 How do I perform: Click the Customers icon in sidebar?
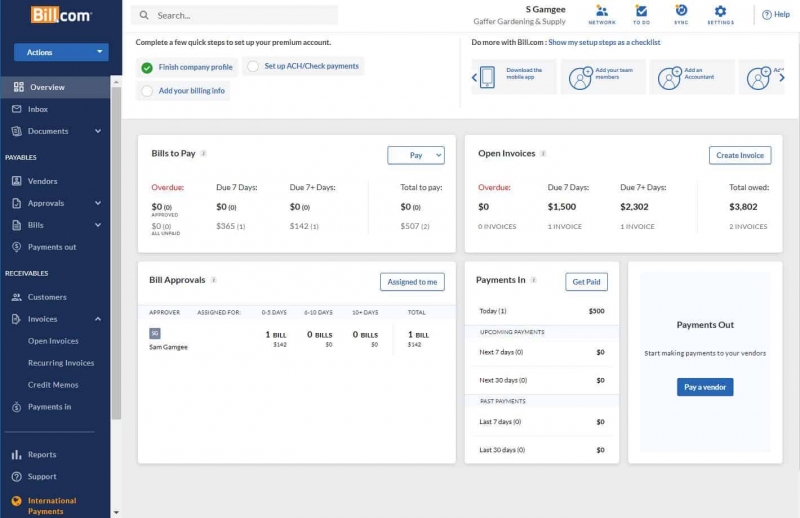pos(17,297)
